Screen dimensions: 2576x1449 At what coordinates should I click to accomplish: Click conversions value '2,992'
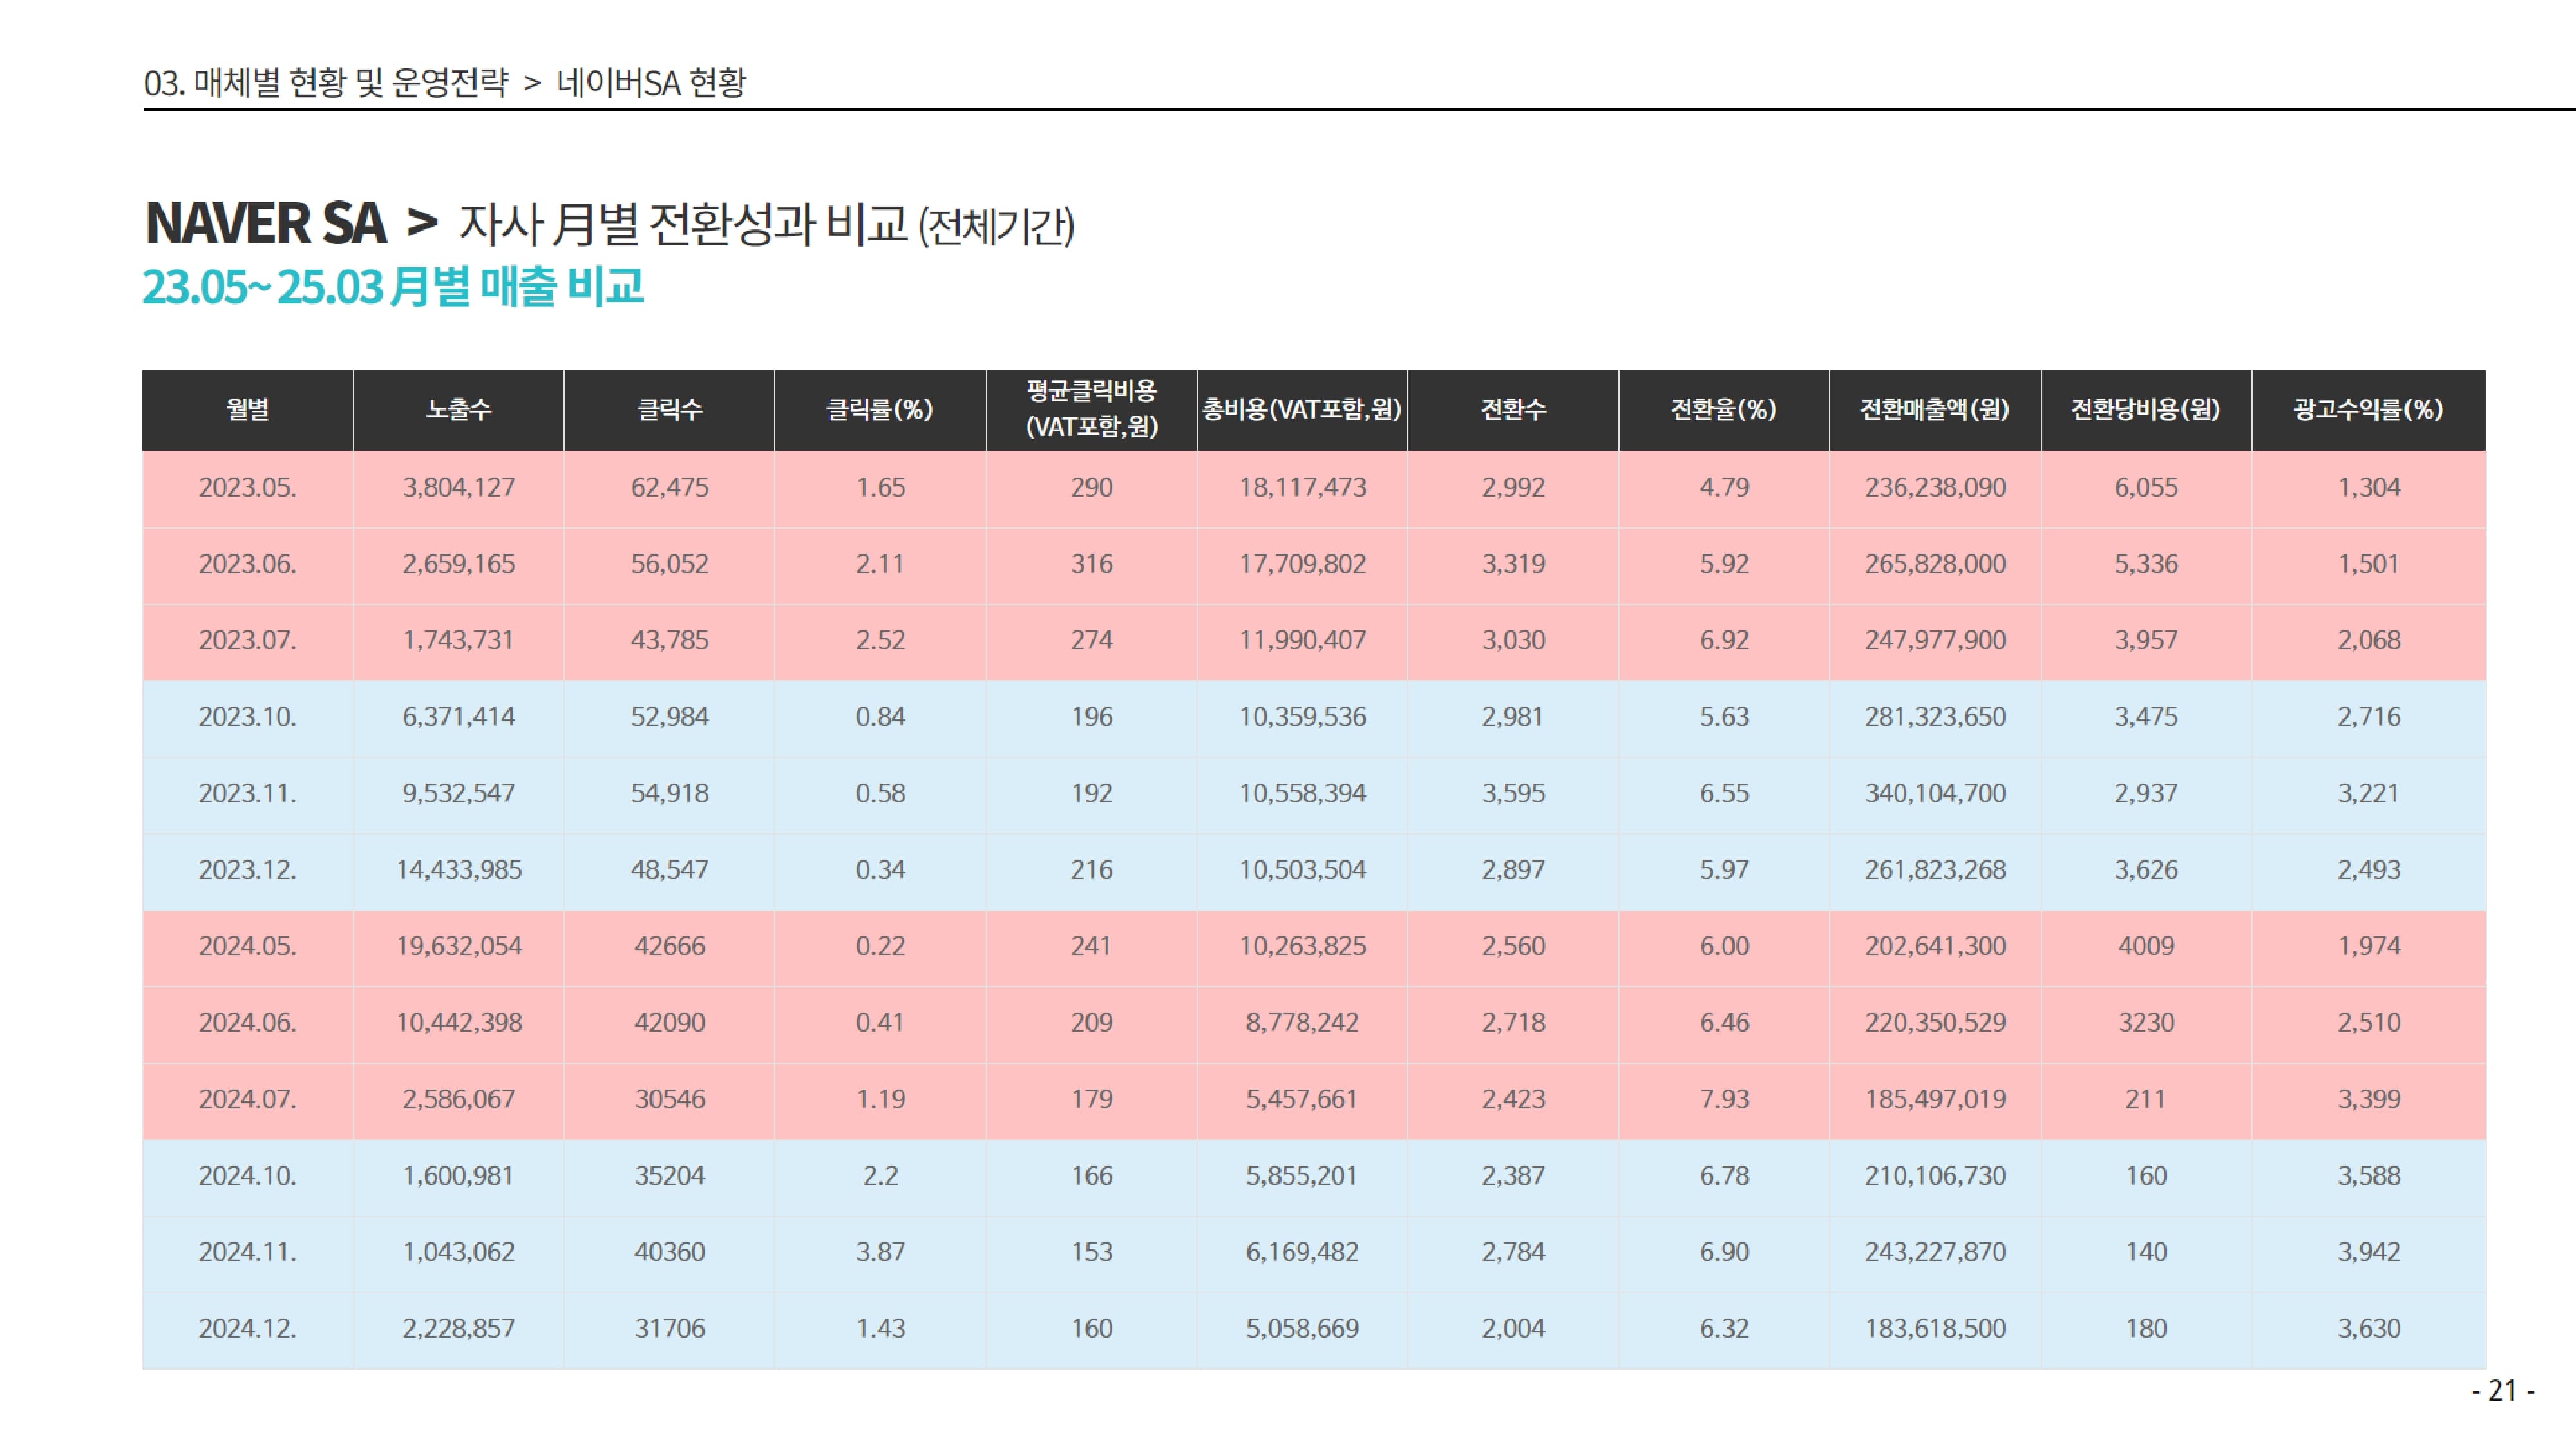click(x=1513, y=488)
